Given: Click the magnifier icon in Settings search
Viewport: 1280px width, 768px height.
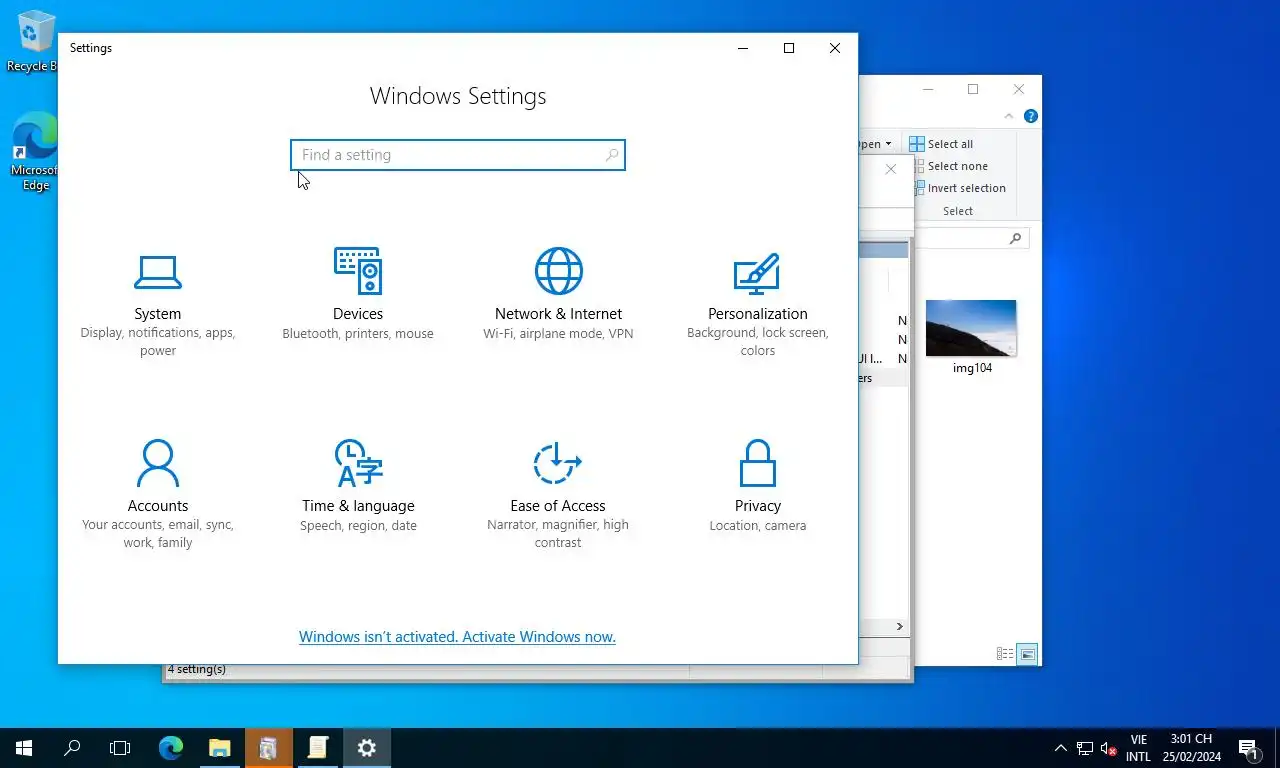Looking at the screenshot, I should [x=612, y=155].
